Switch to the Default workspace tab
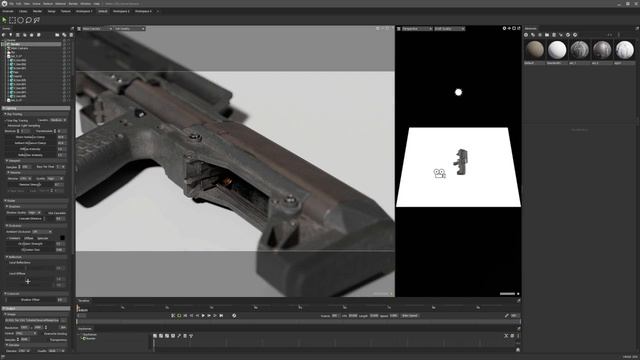The width and height of the screenshot is (640, 360). [102, 11]
